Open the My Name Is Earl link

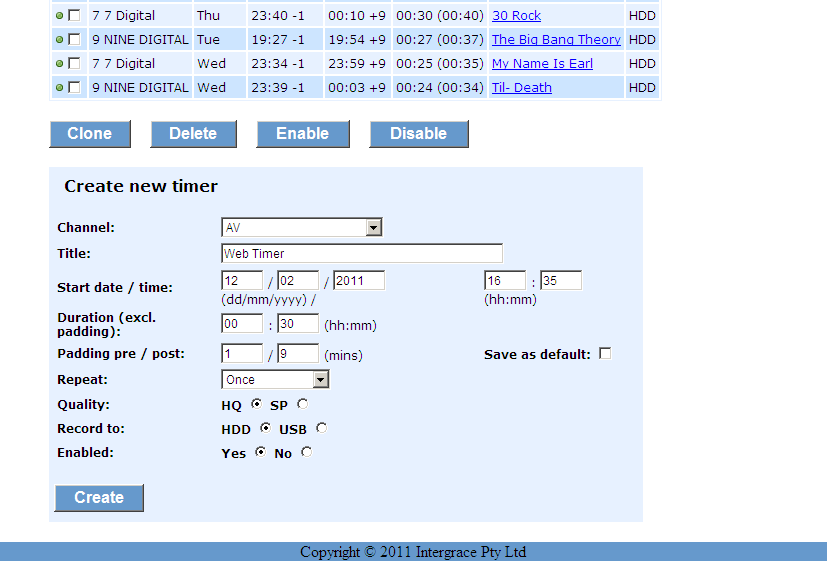click(x=542, y=64)
